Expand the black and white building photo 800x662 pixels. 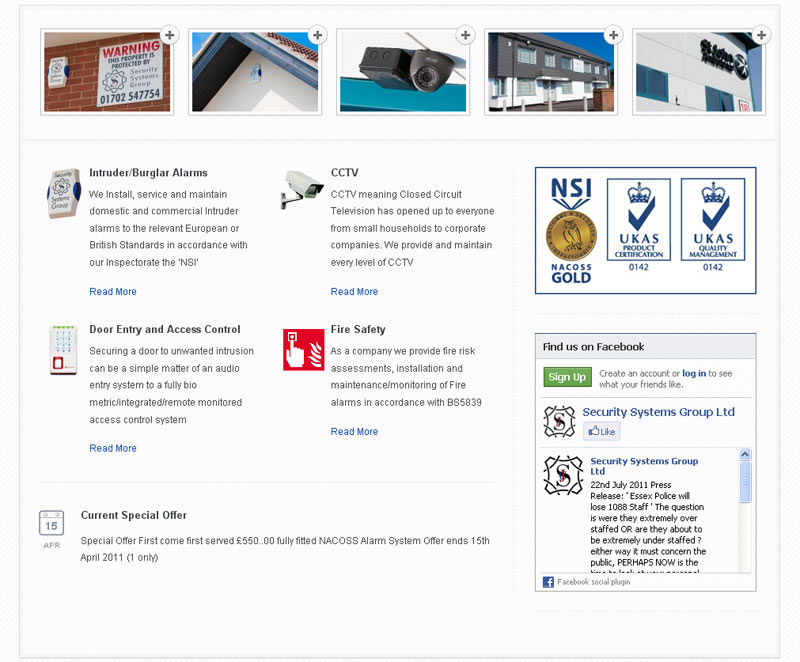point(613,36)
